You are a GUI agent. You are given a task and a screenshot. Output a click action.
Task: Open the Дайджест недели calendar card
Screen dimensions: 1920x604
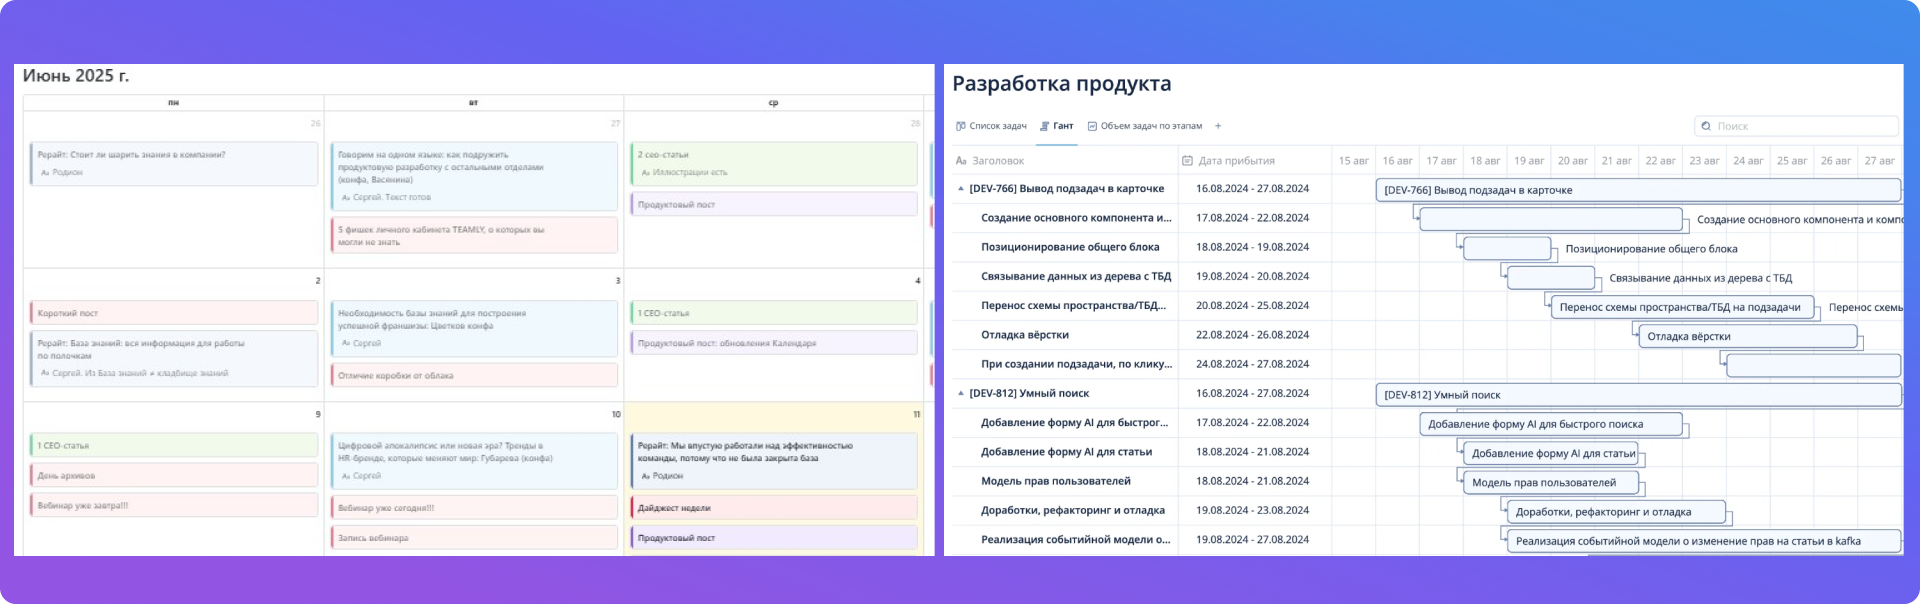[773, 508]
